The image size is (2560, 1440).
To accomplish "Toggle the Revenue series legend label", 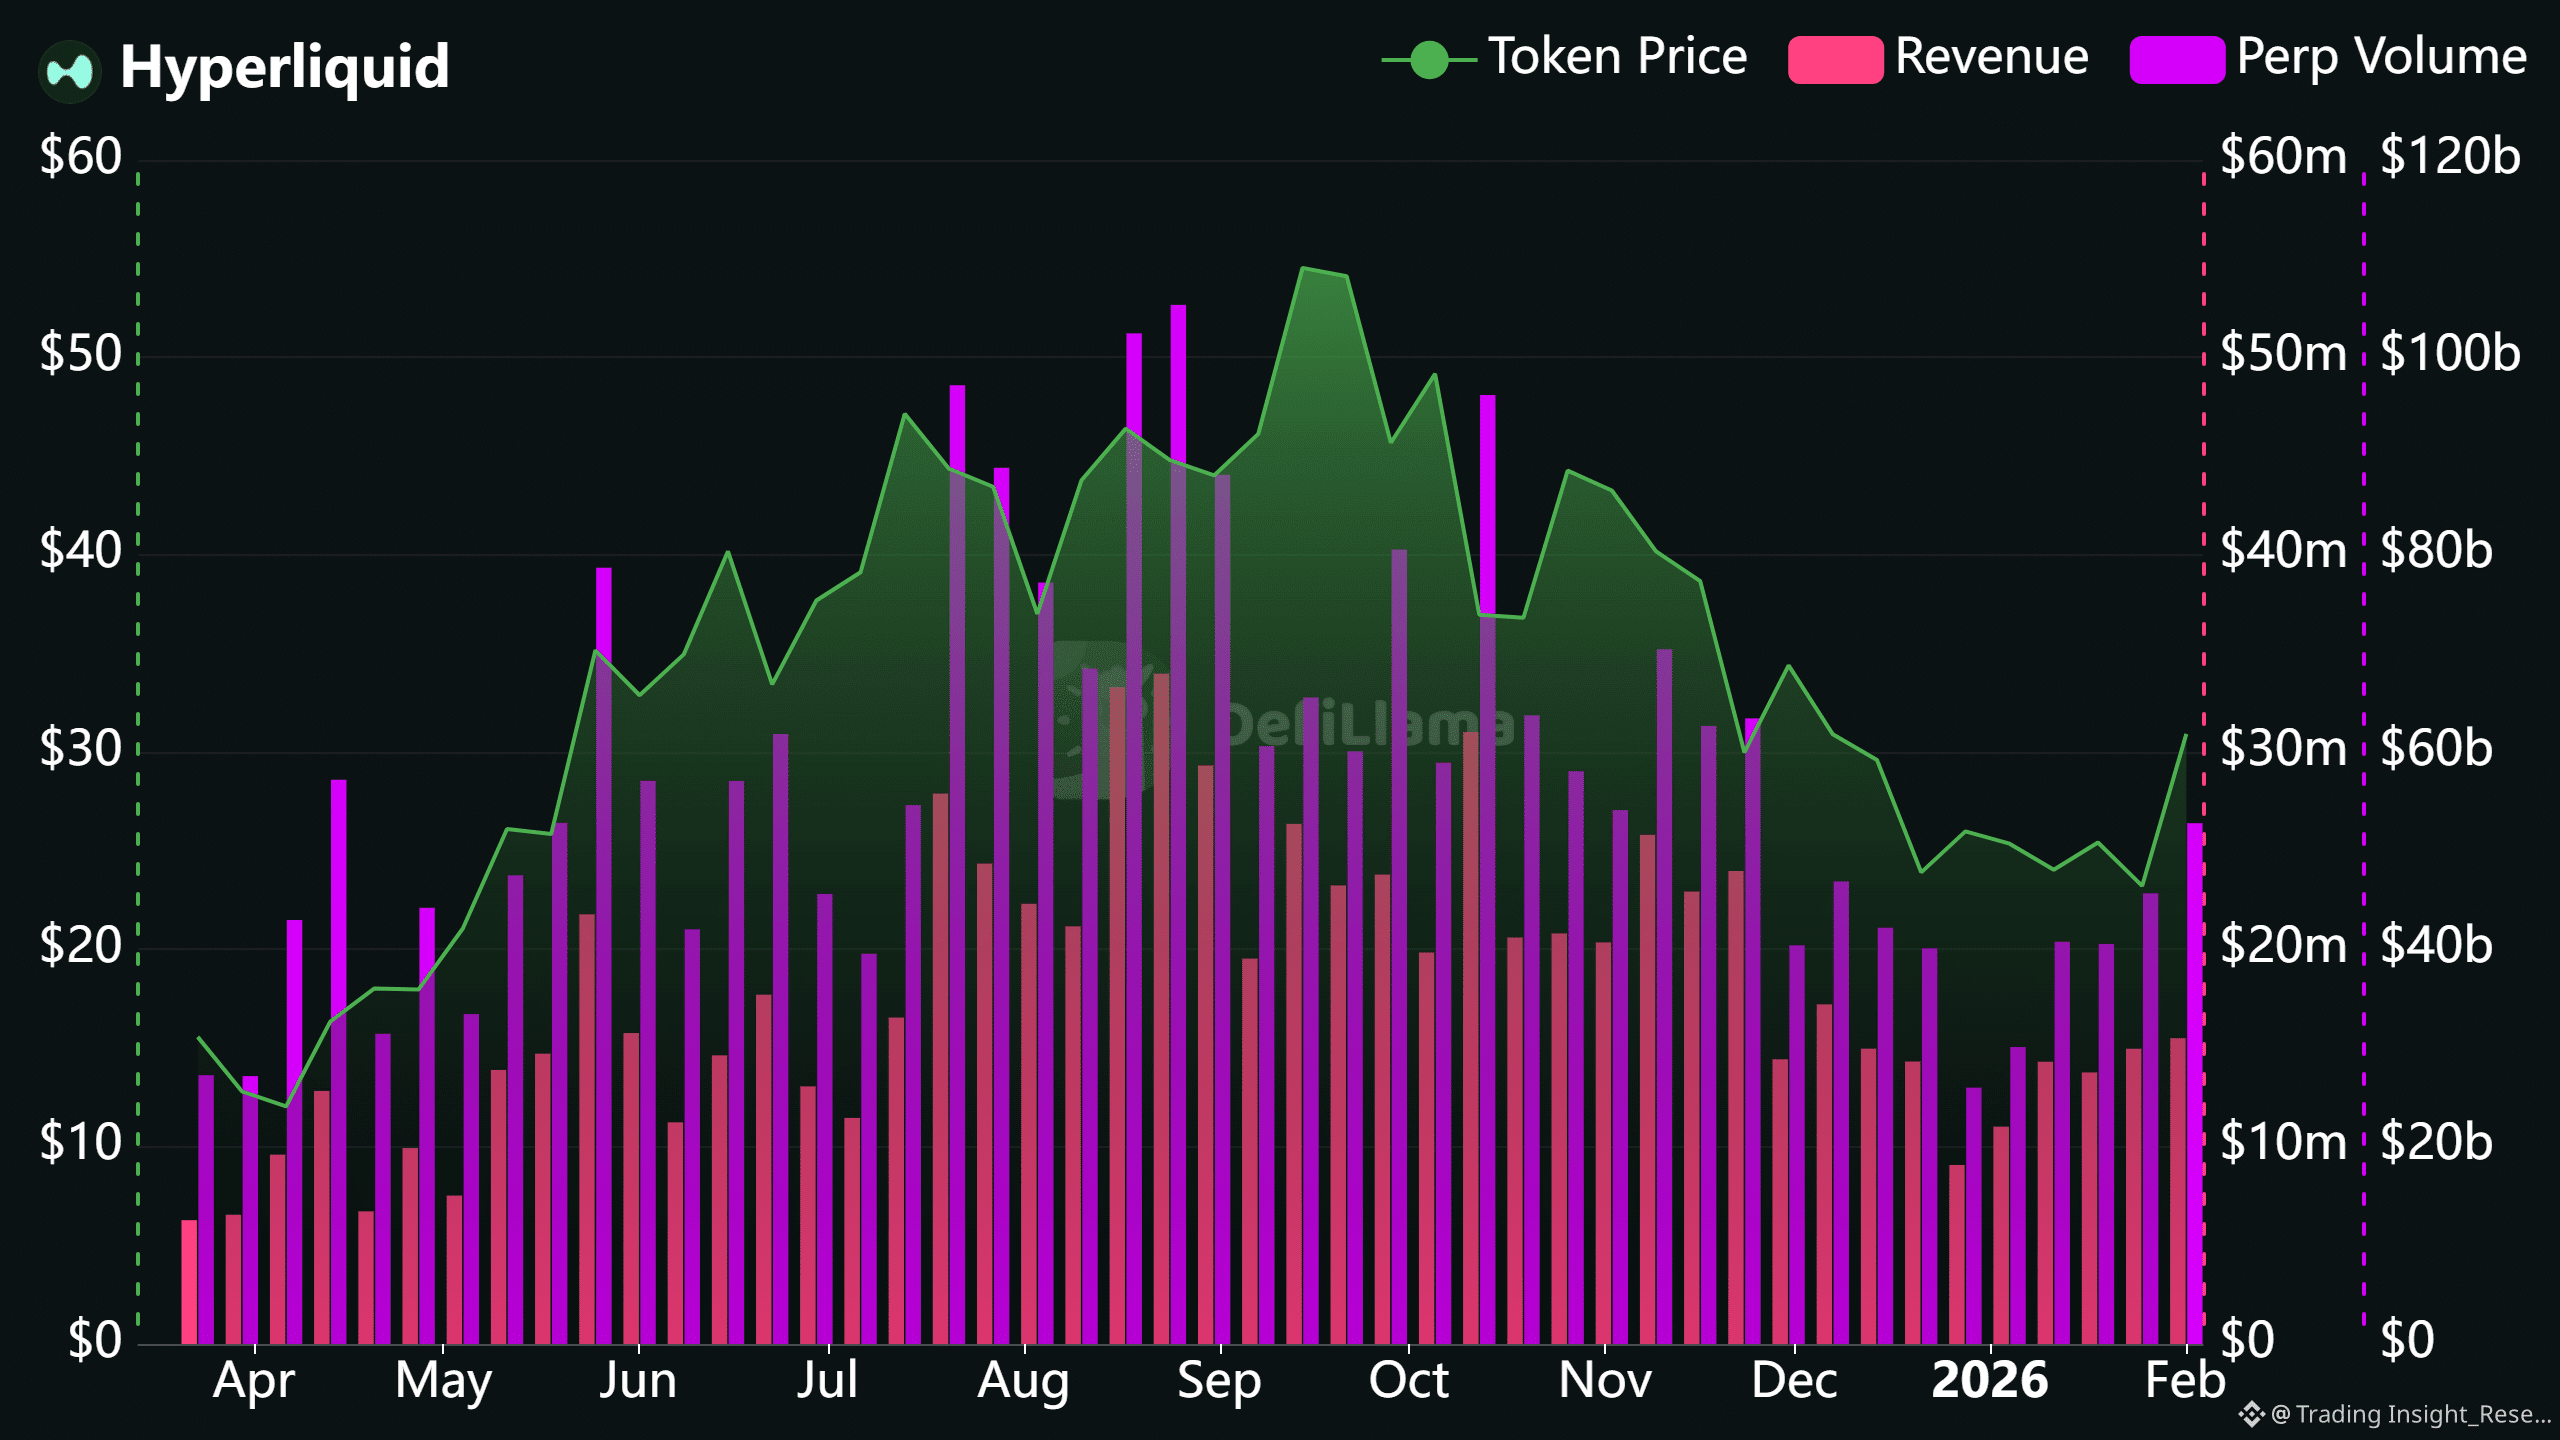I will pyautogui.click(x=1991, y=57).
